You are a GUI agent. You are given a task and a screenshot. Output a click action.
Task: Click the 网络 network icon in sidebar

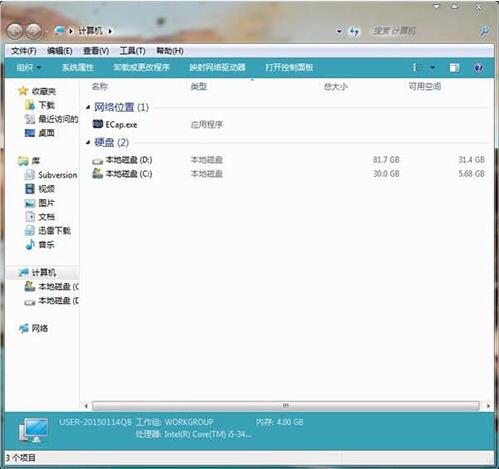pyautogui.click(x=23, y=328)
